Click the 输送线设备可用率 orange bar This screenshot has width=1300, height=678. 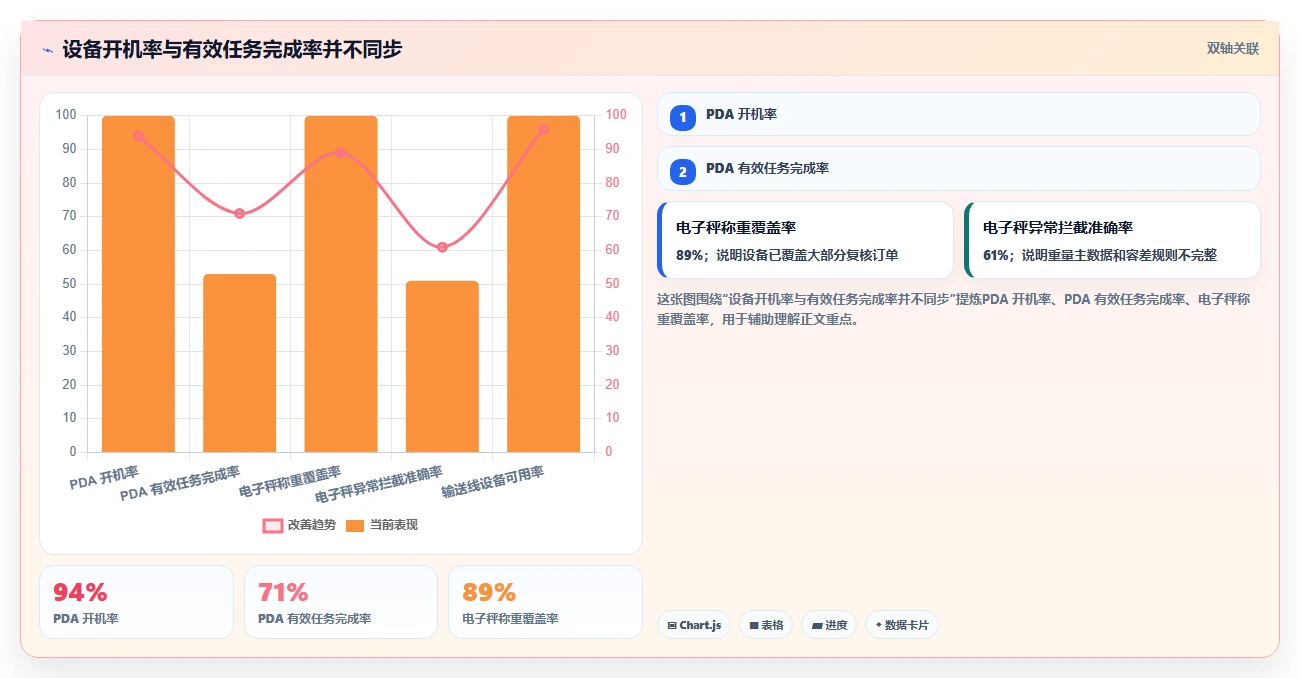[x=543, y=284]
